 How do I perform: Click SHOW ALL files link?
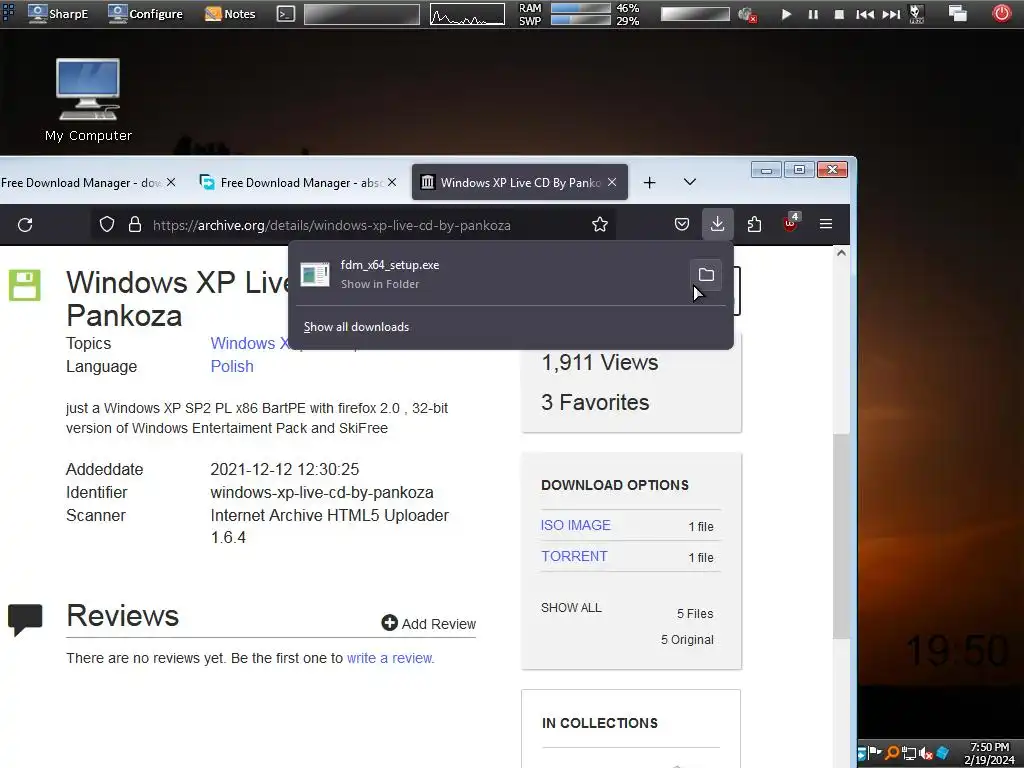click(571, 608)
